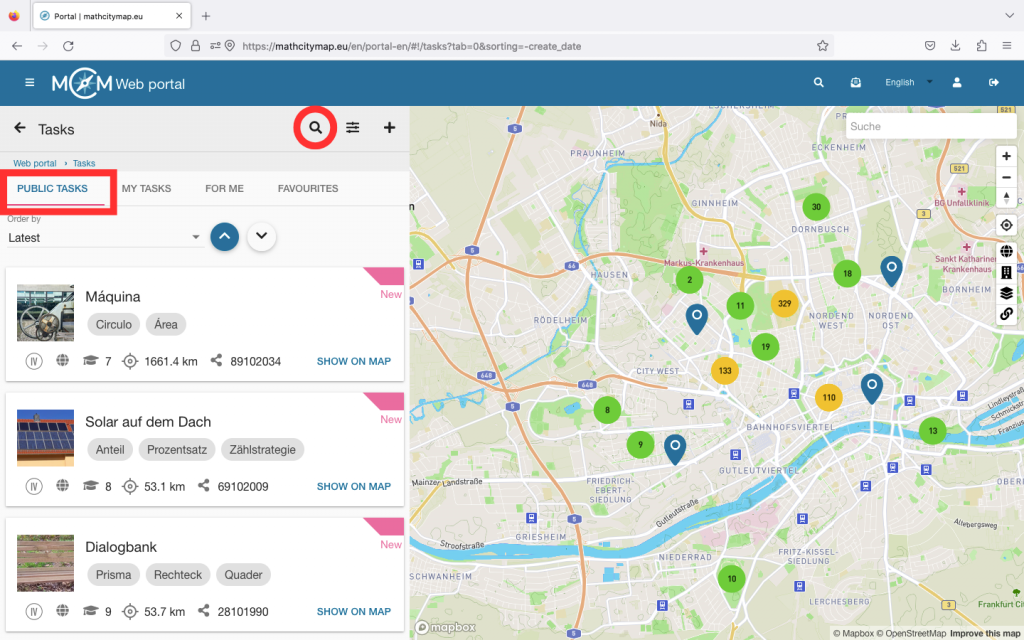Click the plus icon to add task
The height and width of the screenshot is (640, 1024).
click(x=390, y=128)
